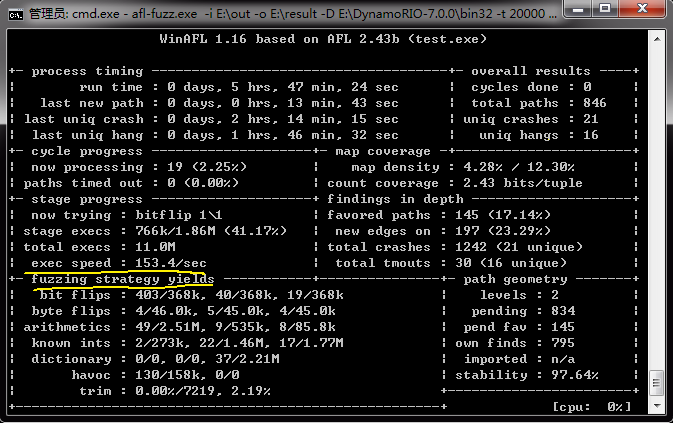Viewport: 673px width, 423px height.
Task: Click count coverage '2.43 bits/tuple'
Action: tap(523, 183)
